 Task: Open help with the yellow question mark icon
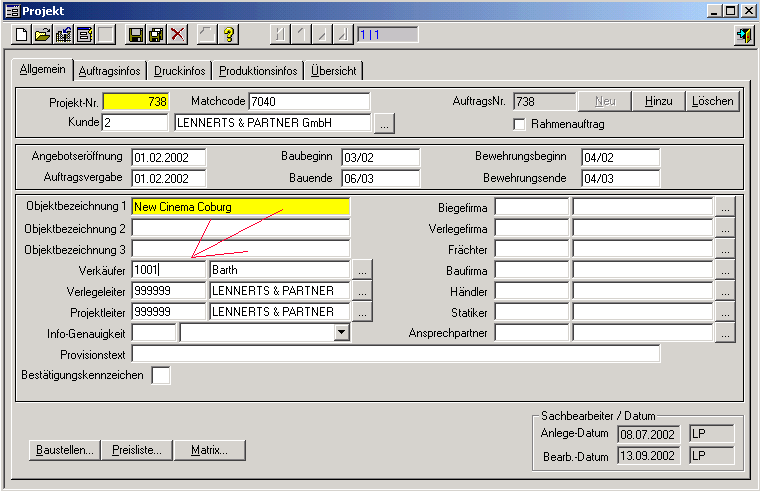229,35
